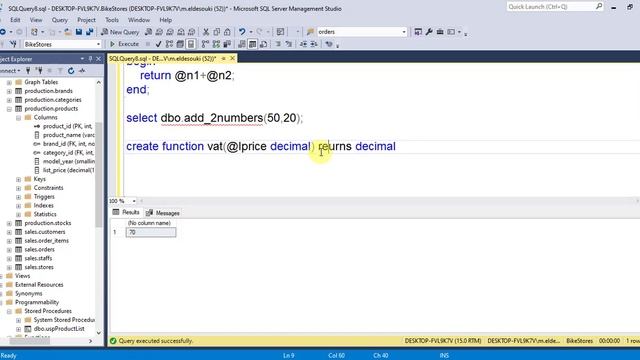
Task: Open the Project menu
Action: tap(86, 20)
